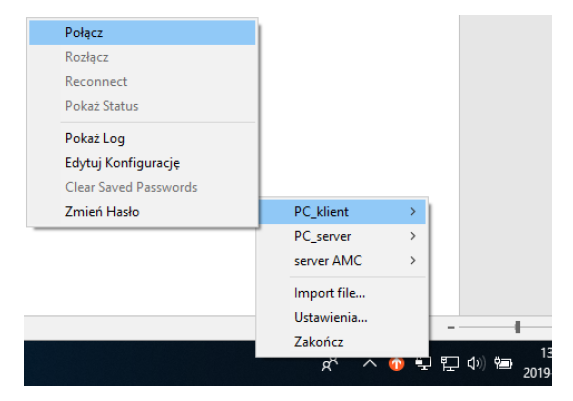Click the display monitor tray icon
This screenshot has height=401, width=573.
click(423, 364)
